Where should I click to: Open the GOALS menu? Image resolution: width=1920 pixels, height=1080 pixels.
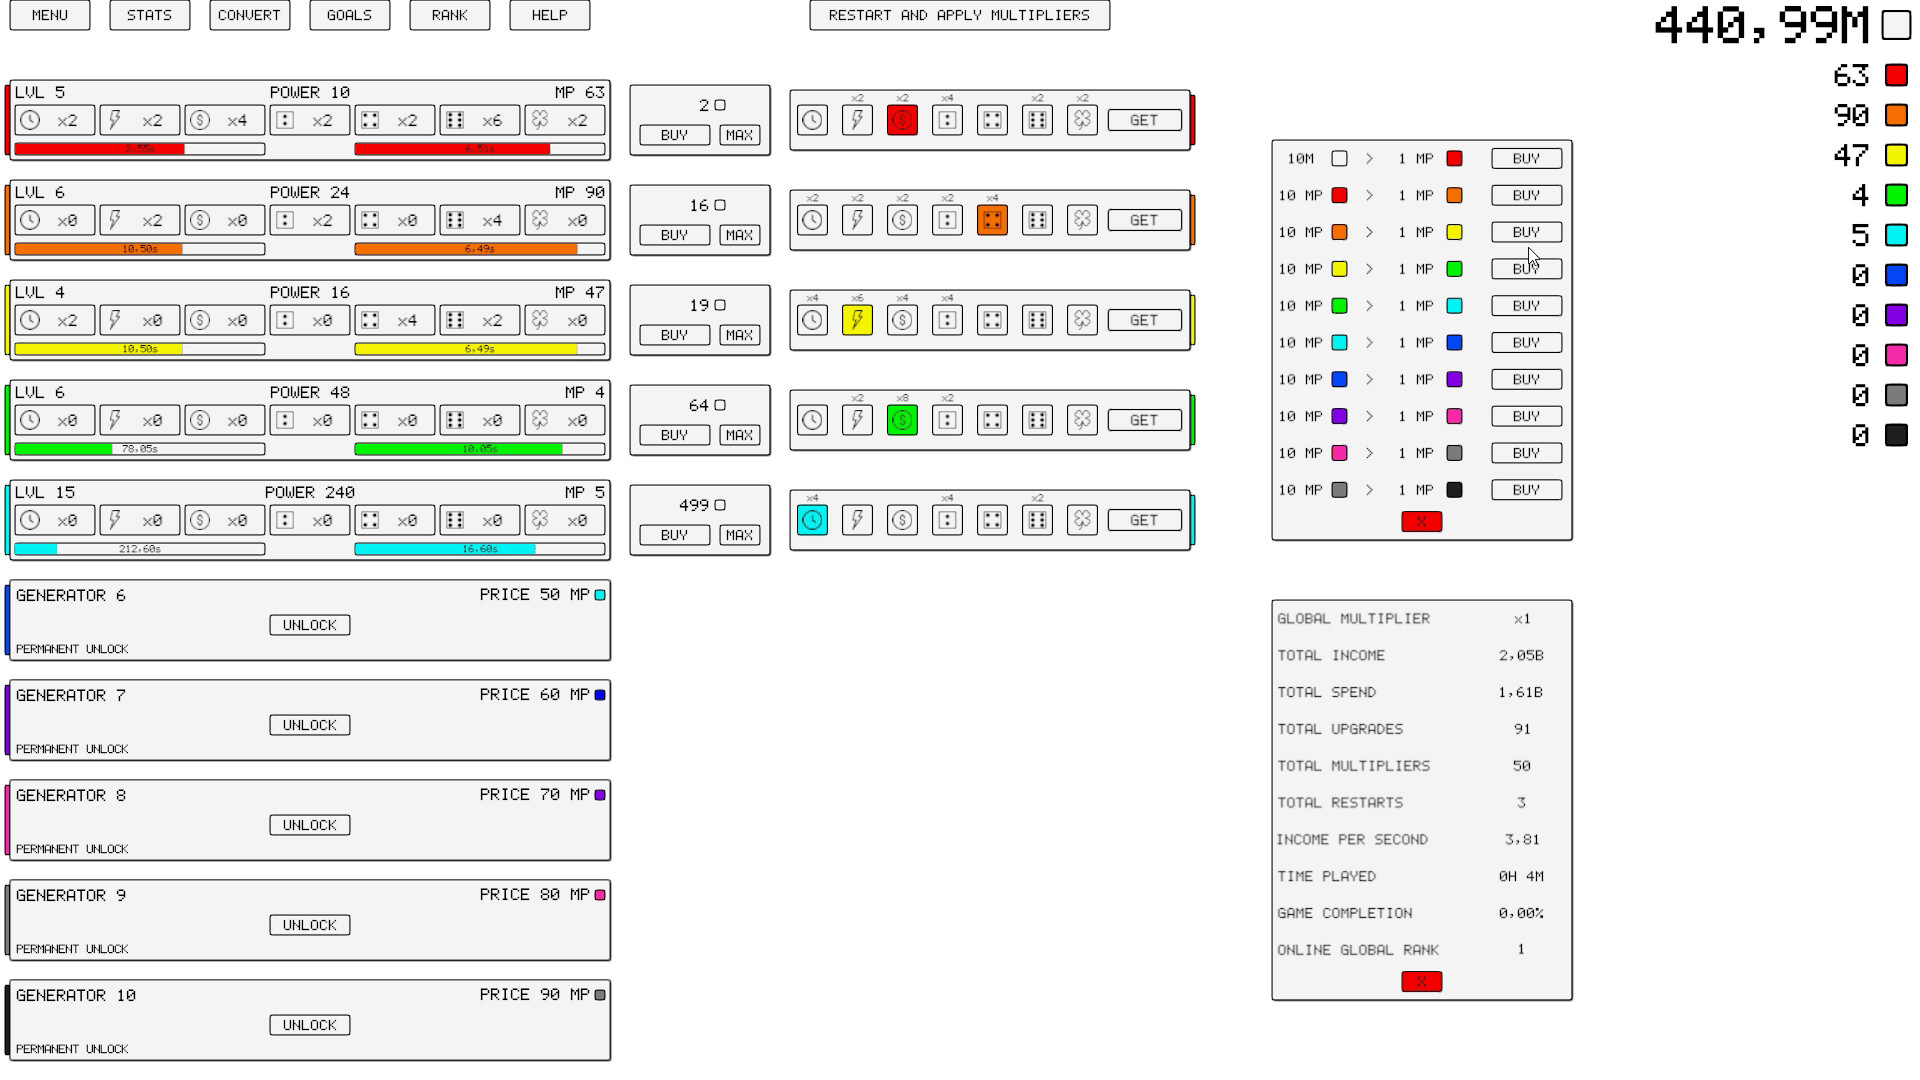[349, 15]
